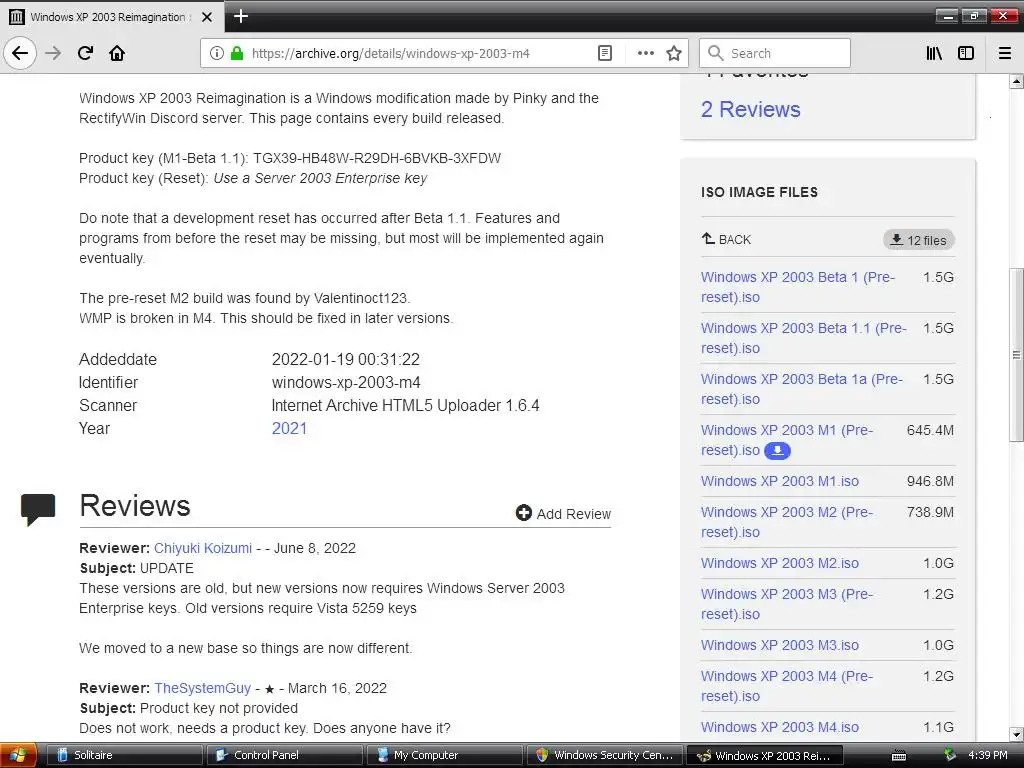Download Windows XP 2003 M2 (Pre-reset).iso
The image size is (1024, 768).
(787, 522)
